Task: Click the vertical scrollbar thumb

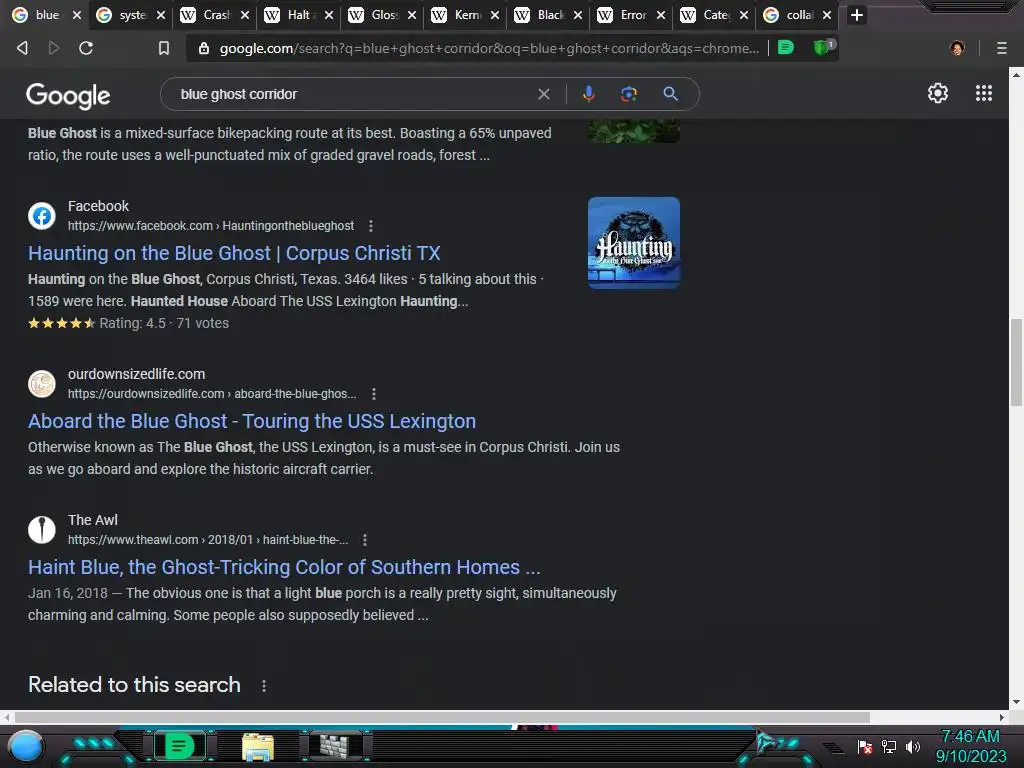Action: [x=1016, y=362]
